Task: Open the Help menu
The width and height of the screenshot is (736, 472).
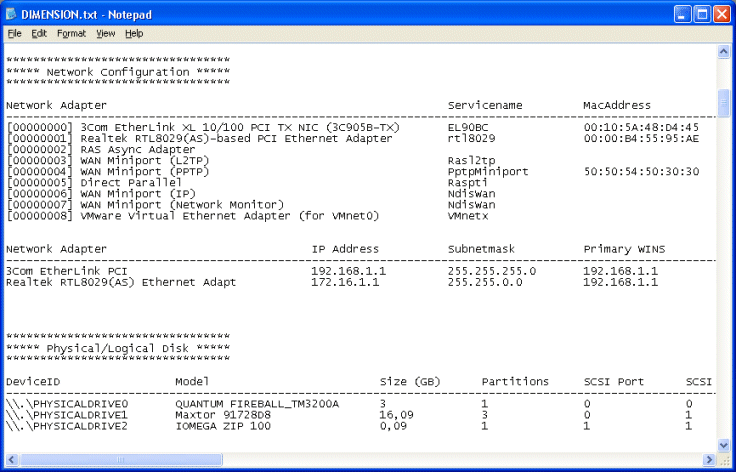Action: [134, 33]
